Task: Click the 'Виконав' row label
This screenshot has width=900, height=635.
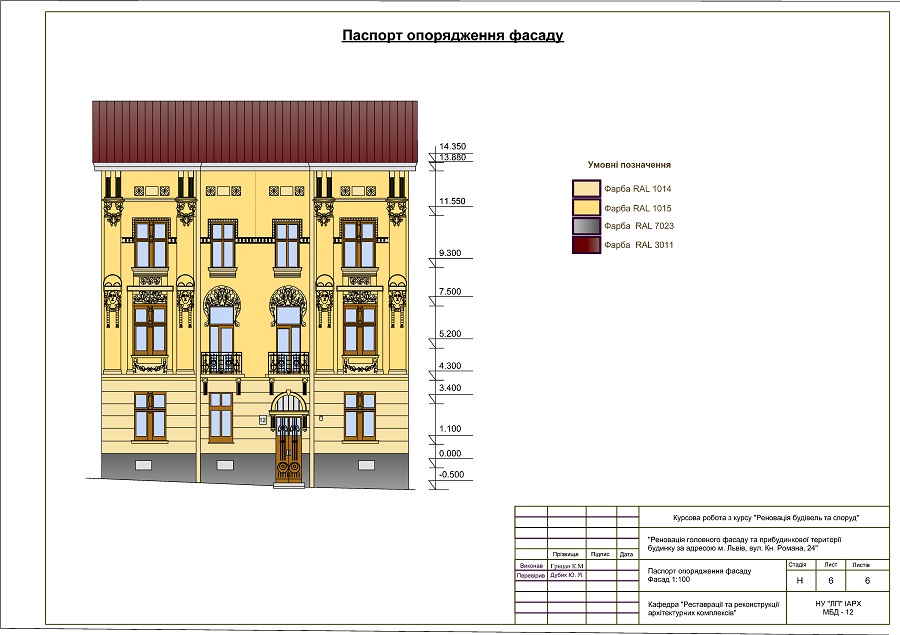Action: (x=531, y=566)
